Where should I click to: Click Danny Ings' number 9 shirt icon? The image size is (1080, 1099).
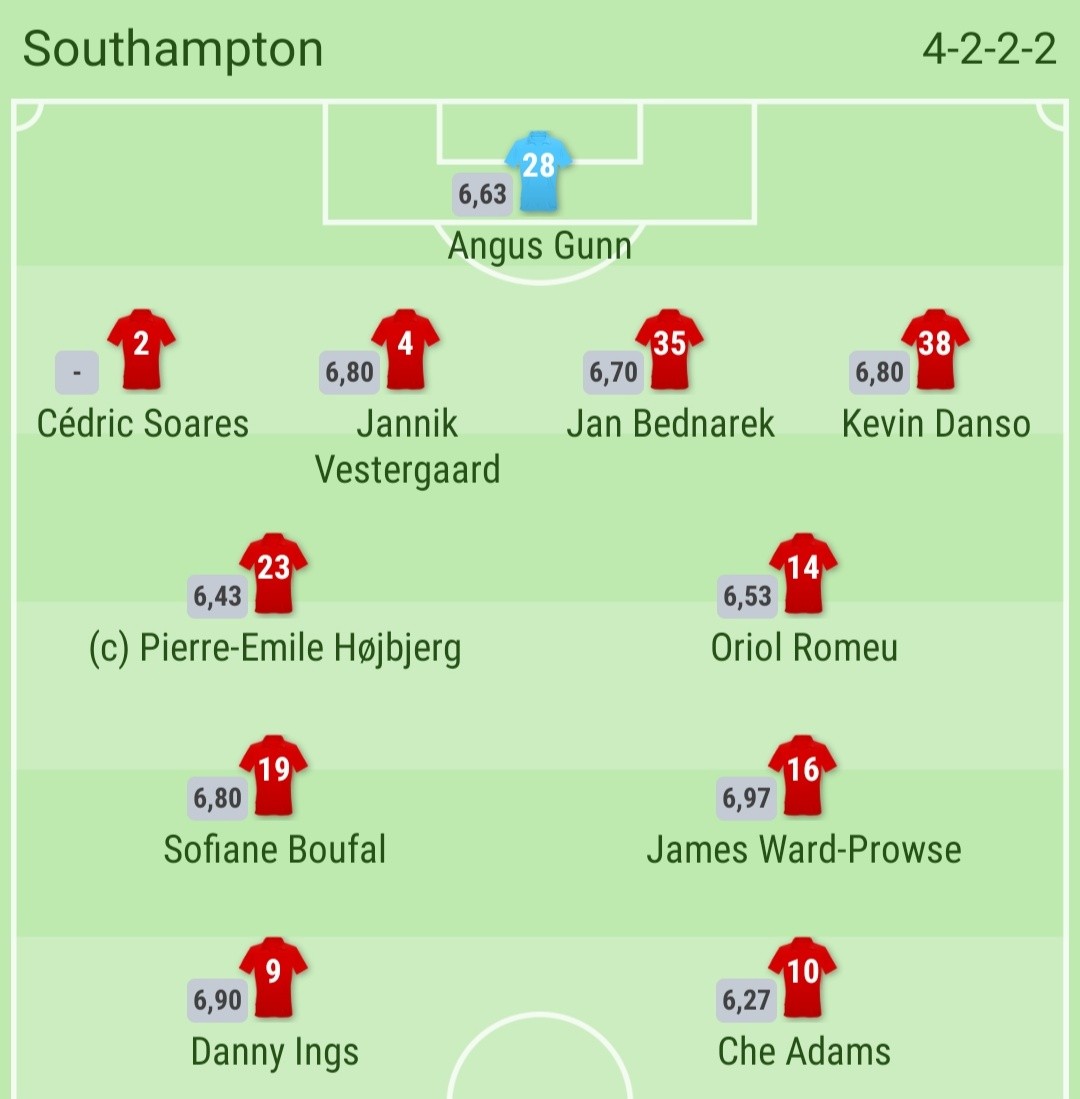tap(273, 979)
